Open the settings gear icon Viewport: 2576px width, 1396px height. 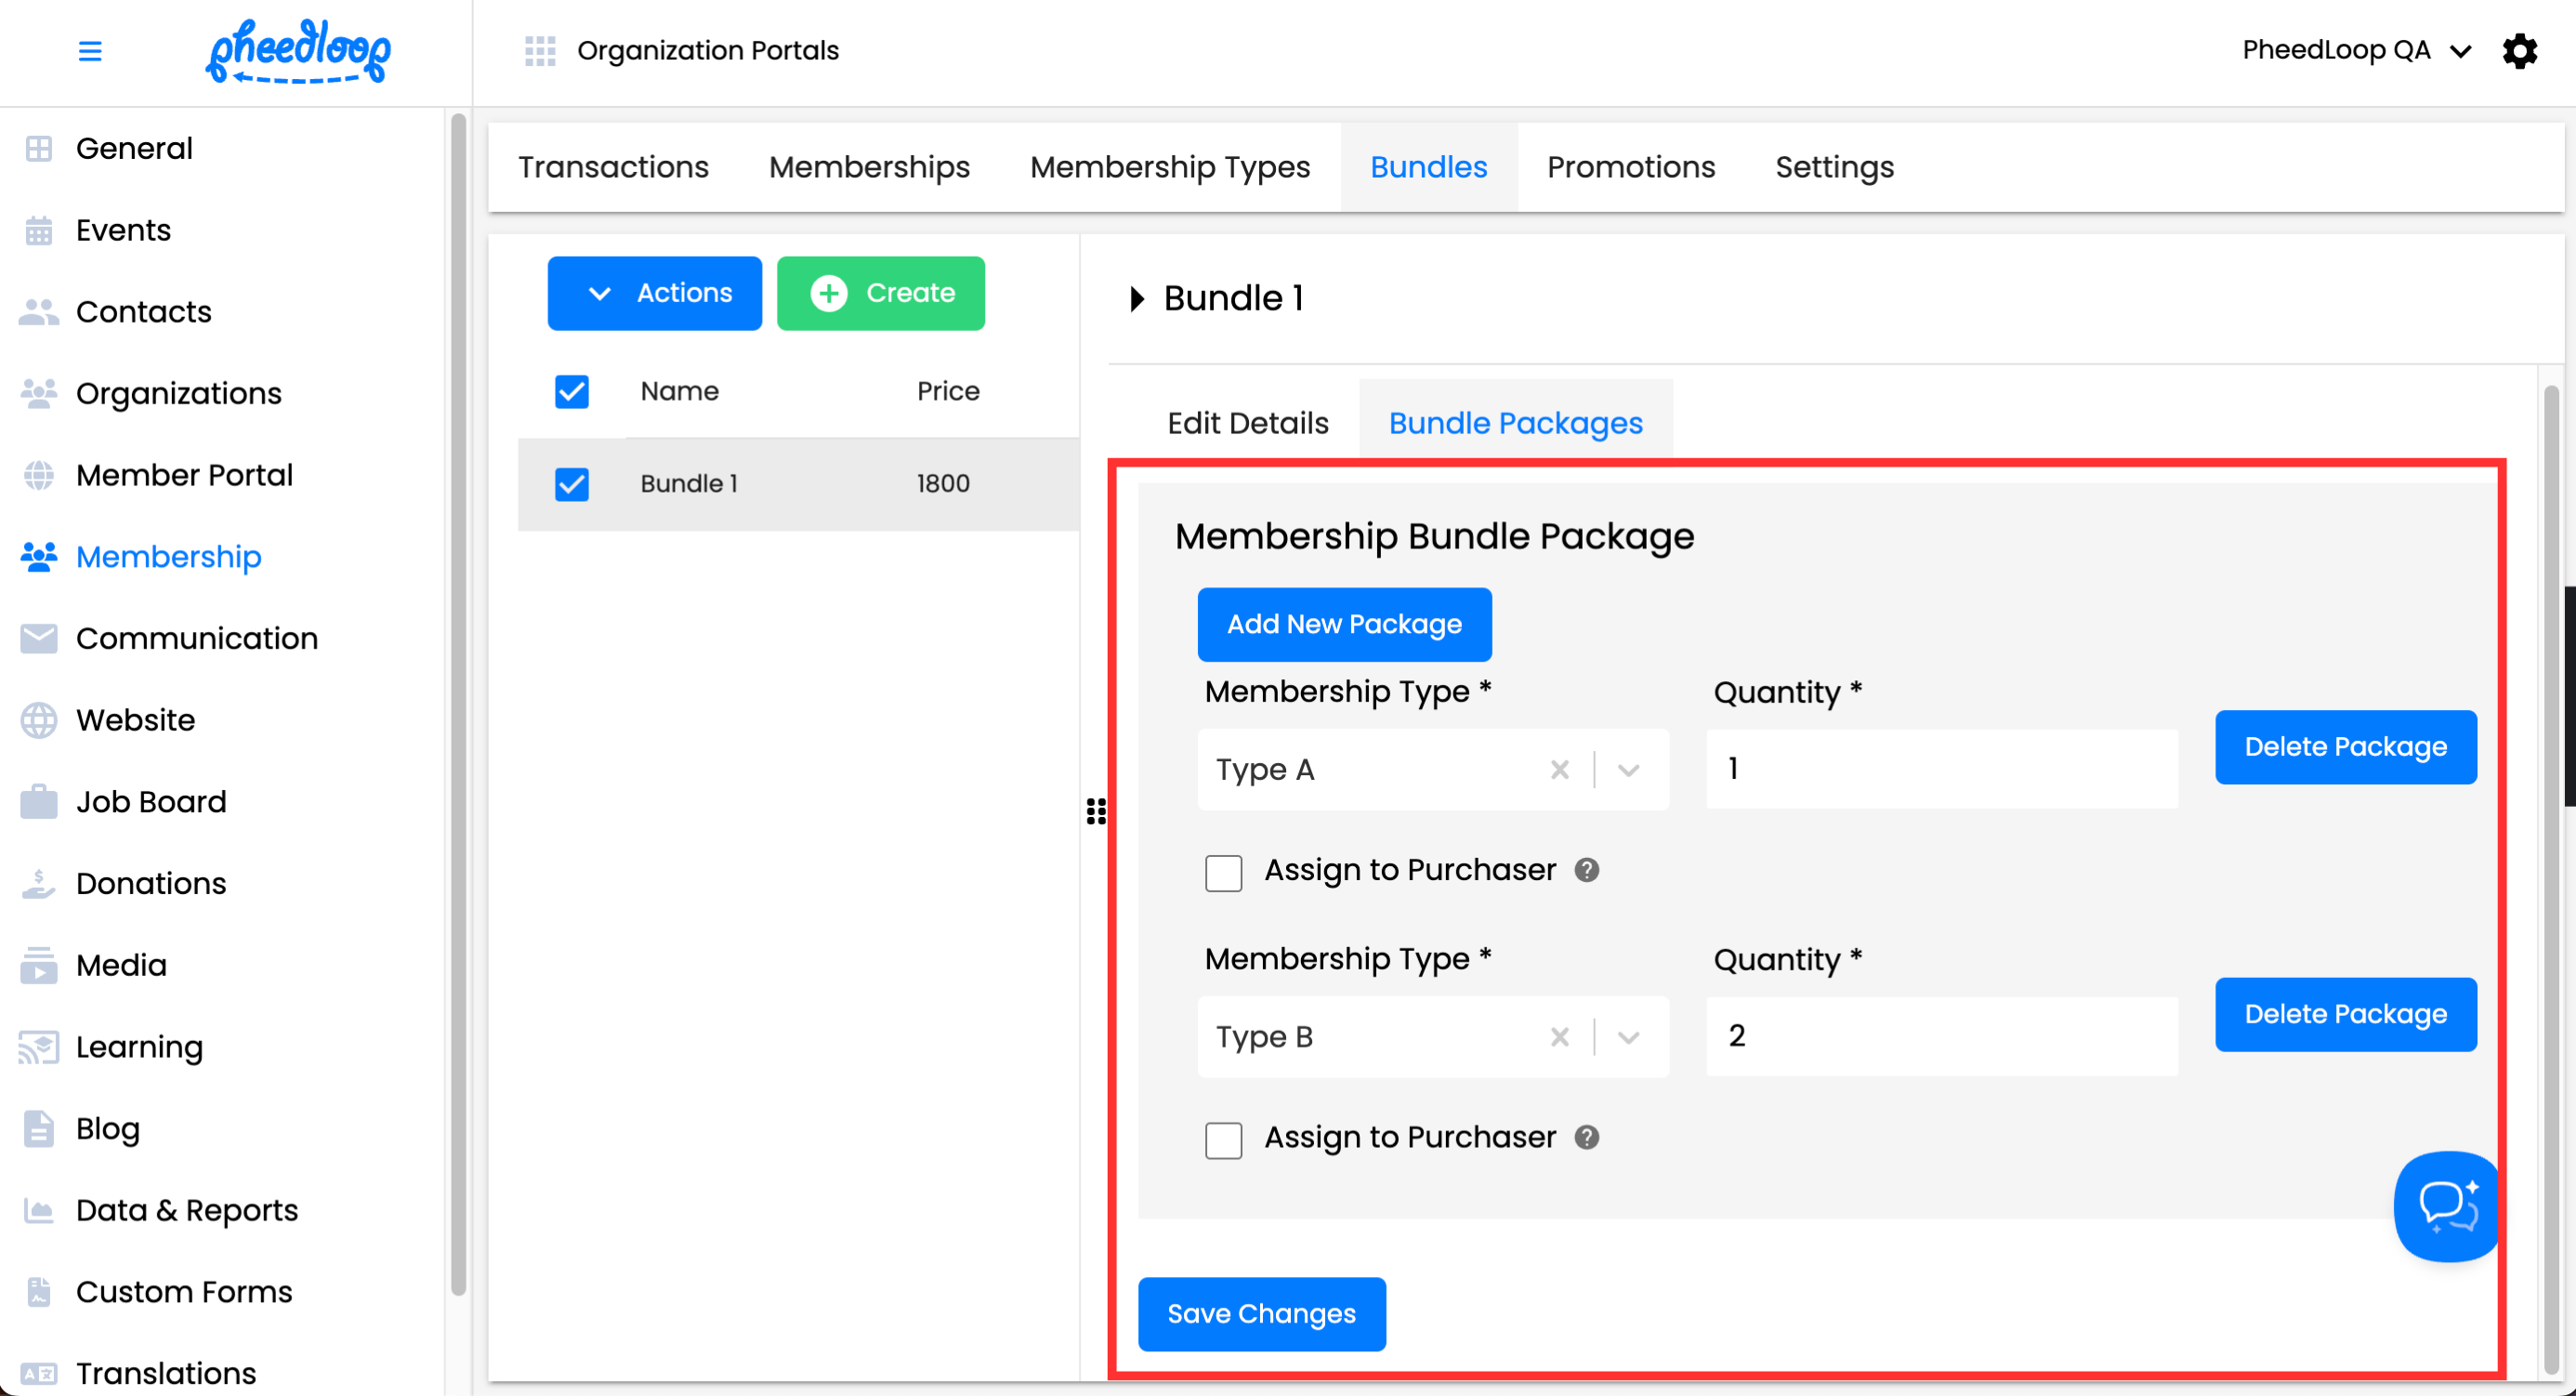tap(2519, 51)
